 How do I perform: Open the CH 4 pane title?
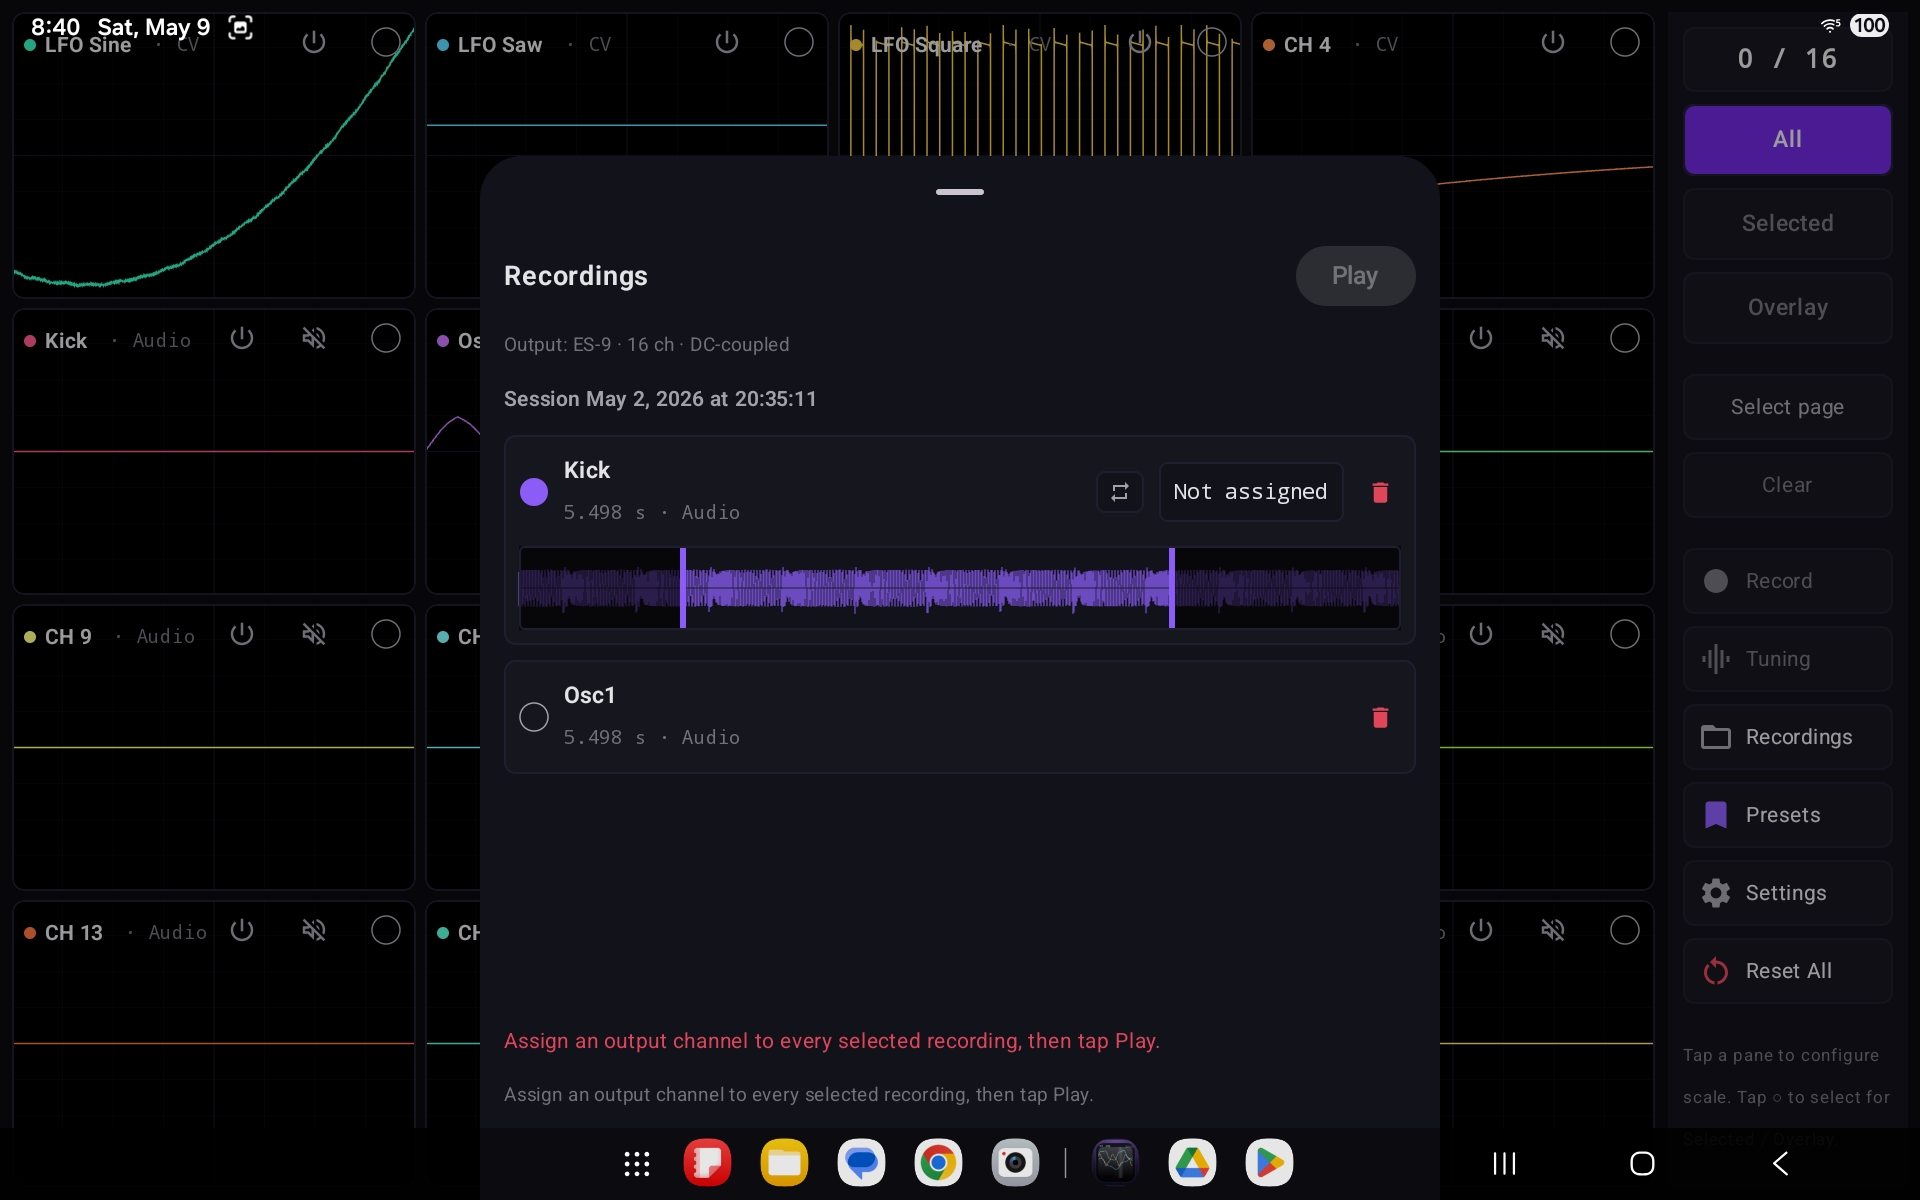[x=1307, y=45]
